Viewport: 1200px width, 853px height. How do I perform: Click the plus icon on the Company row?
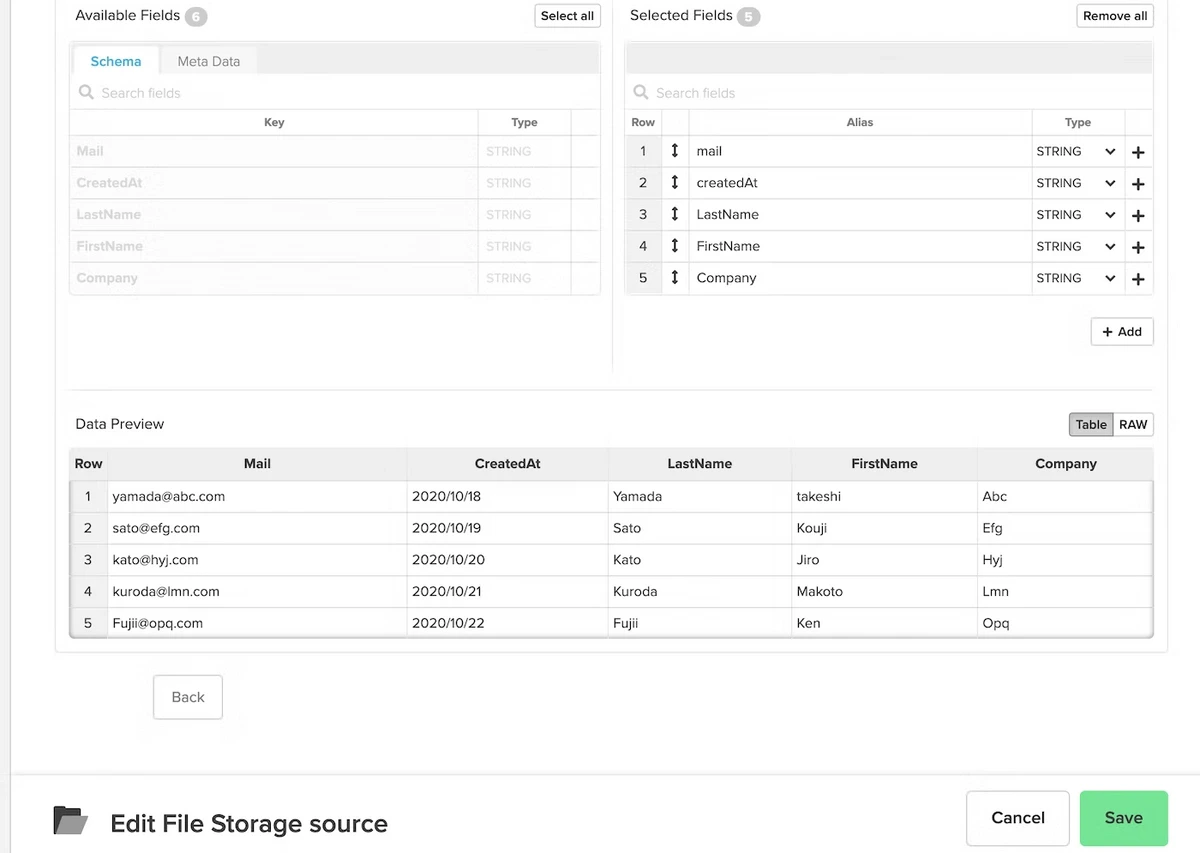[1138, 280]
